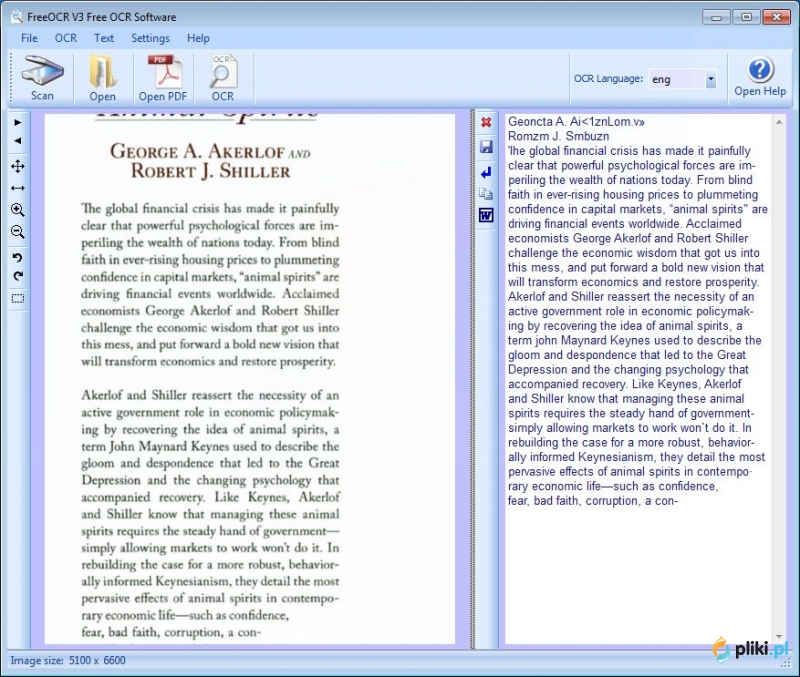Open the Settings menu
The width and height of the screenshot is (800, 677).
click(151, 38)
